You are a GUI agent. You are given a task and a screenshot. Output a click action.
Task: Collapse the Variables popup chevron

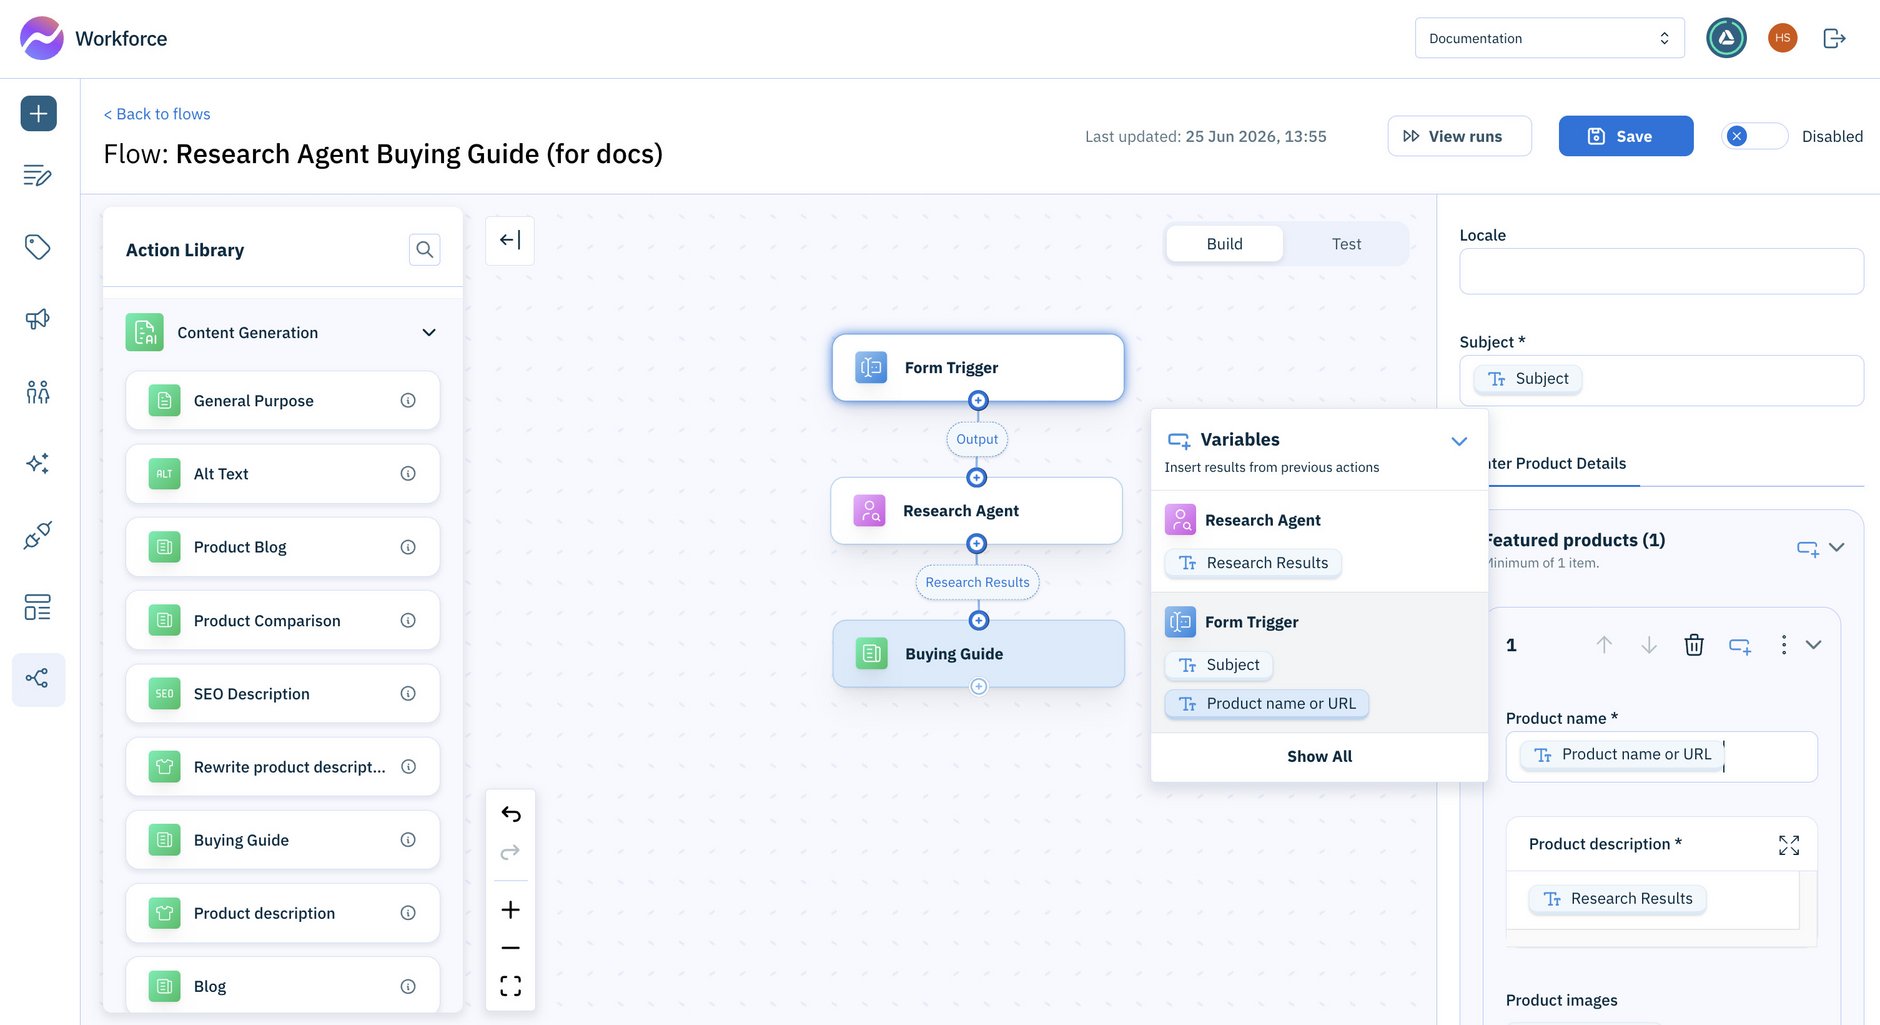[1459, 441]
